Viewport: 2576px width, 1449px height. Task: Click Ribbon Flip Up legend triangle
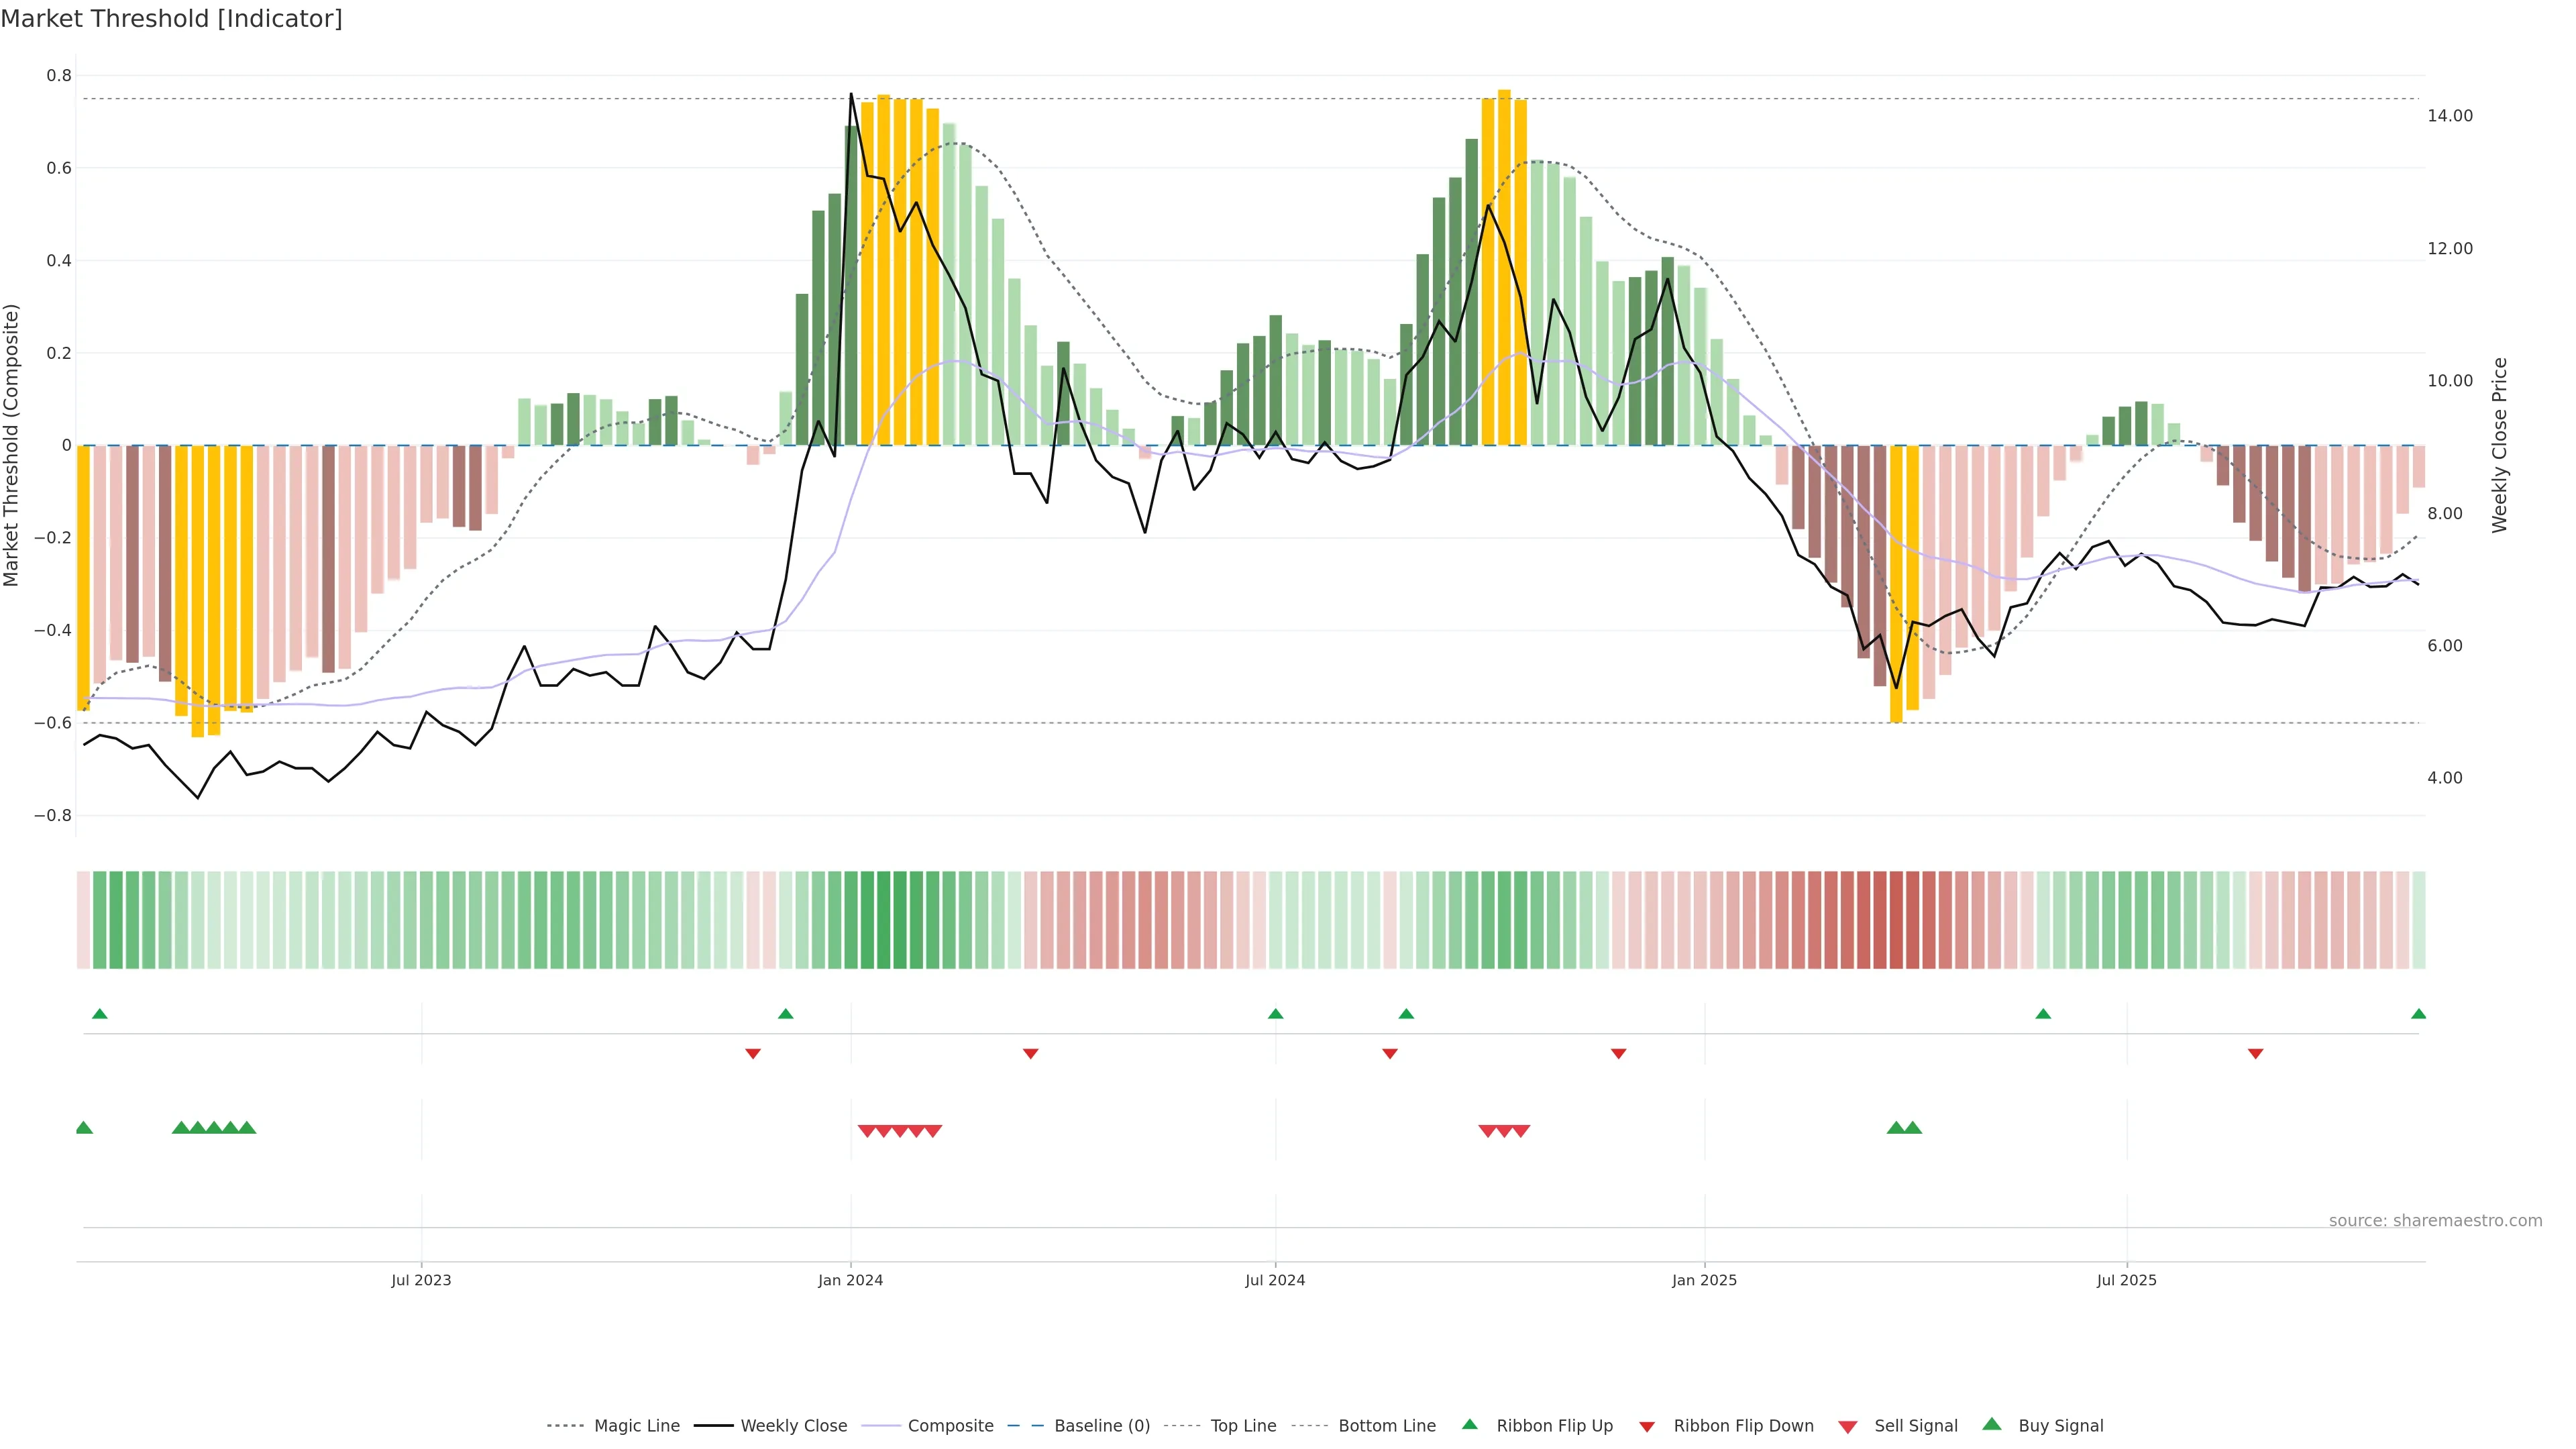(1469, 1424)
